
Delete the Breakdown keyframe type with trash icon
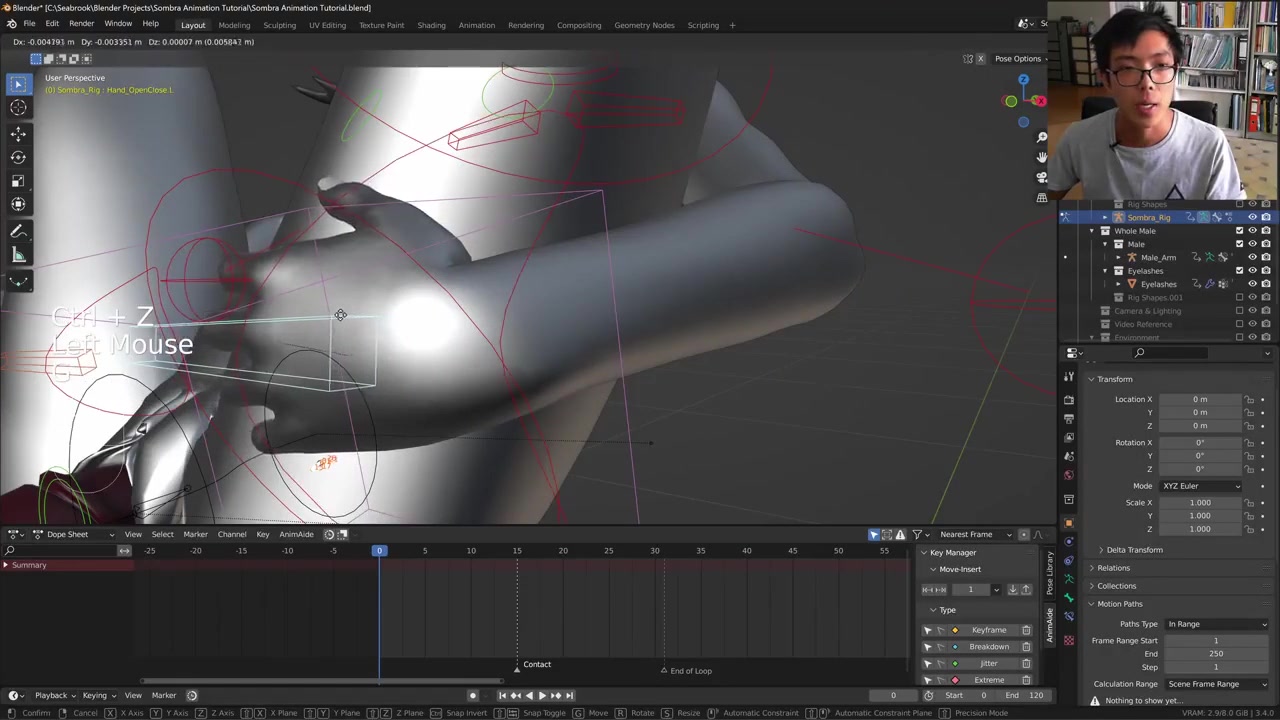coord(1026,647)
